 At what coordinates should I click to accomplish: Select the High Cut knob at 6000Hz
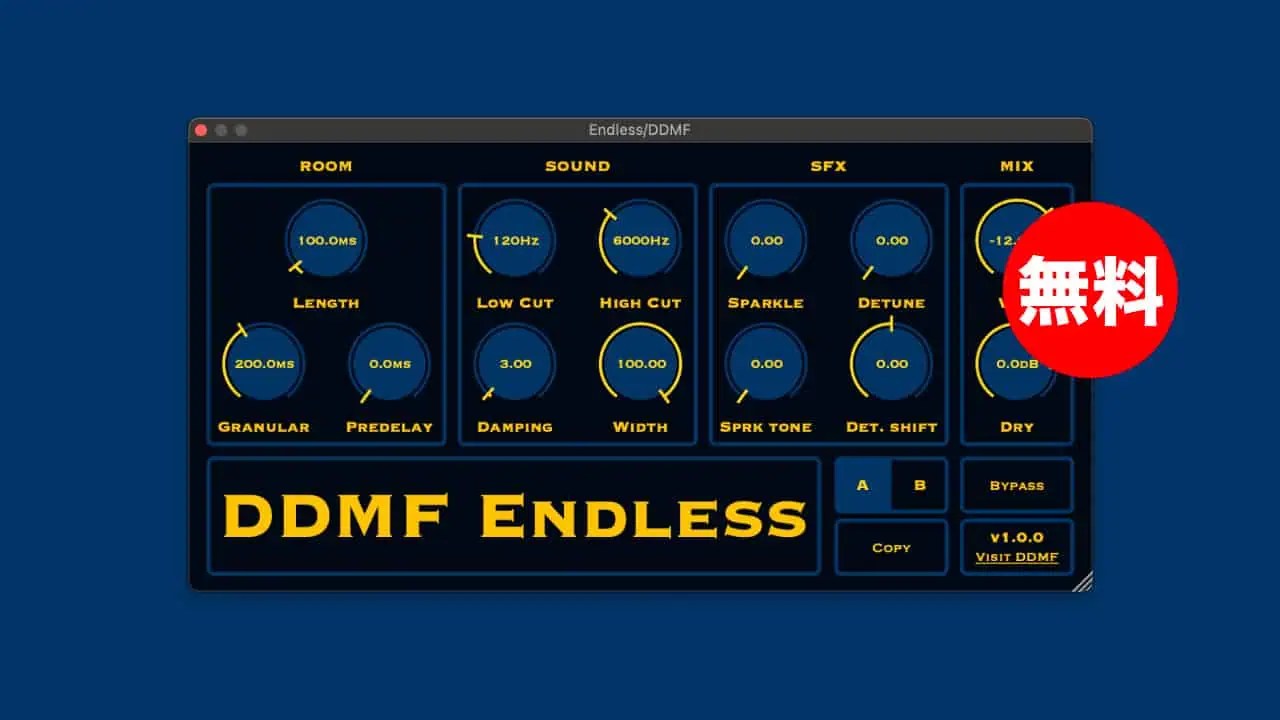click(x=640, y=241)
